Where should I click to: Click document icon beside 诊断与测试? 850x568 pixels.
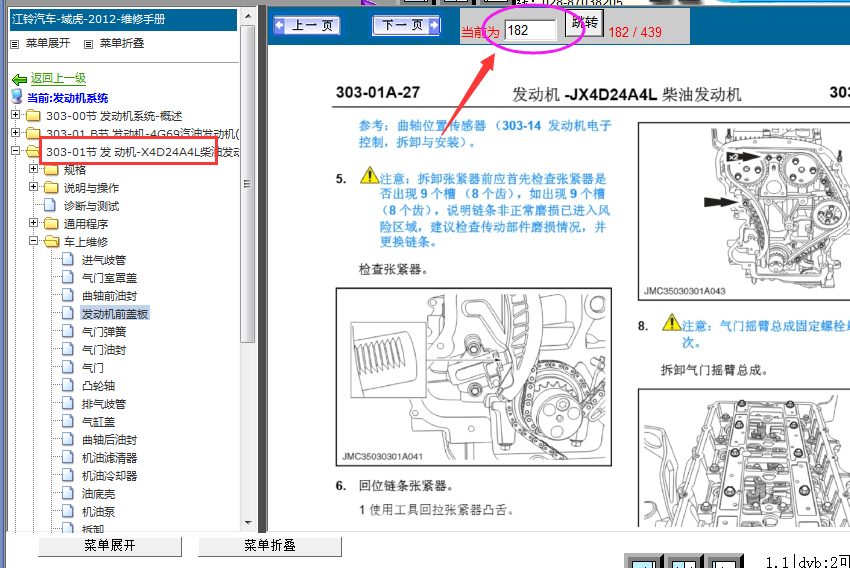[50, 205]
